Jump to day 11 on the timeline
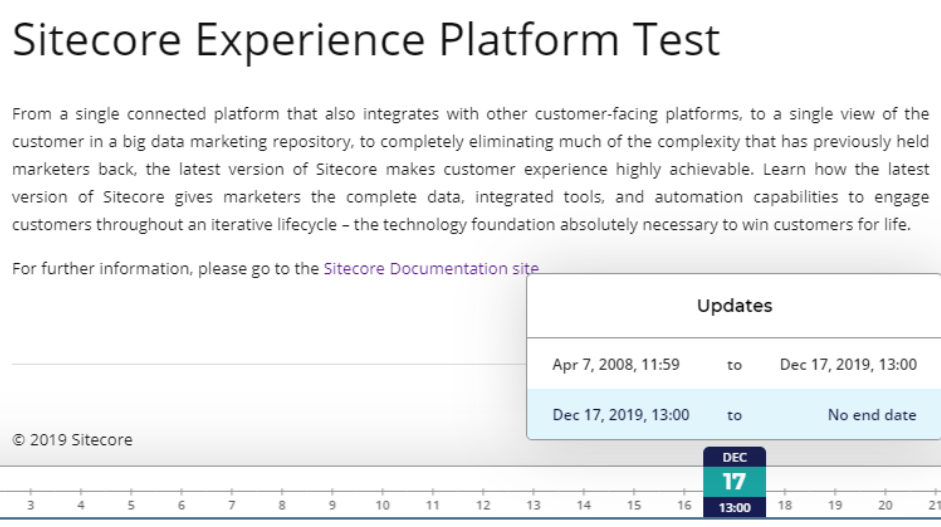The height and width of the screenshot is (527, 941). pyautogui.click(x=433, y=505)
